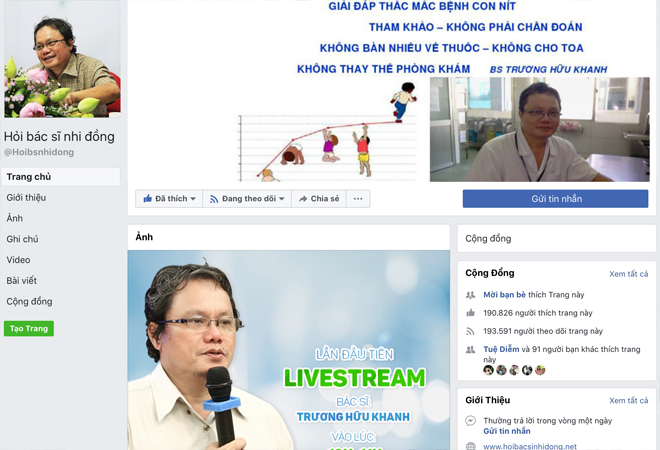Viewport: 660px width, 450px height.
Task: Open the cover photo of the doctor
Action: pyautogui.click(x=539, y=129)
